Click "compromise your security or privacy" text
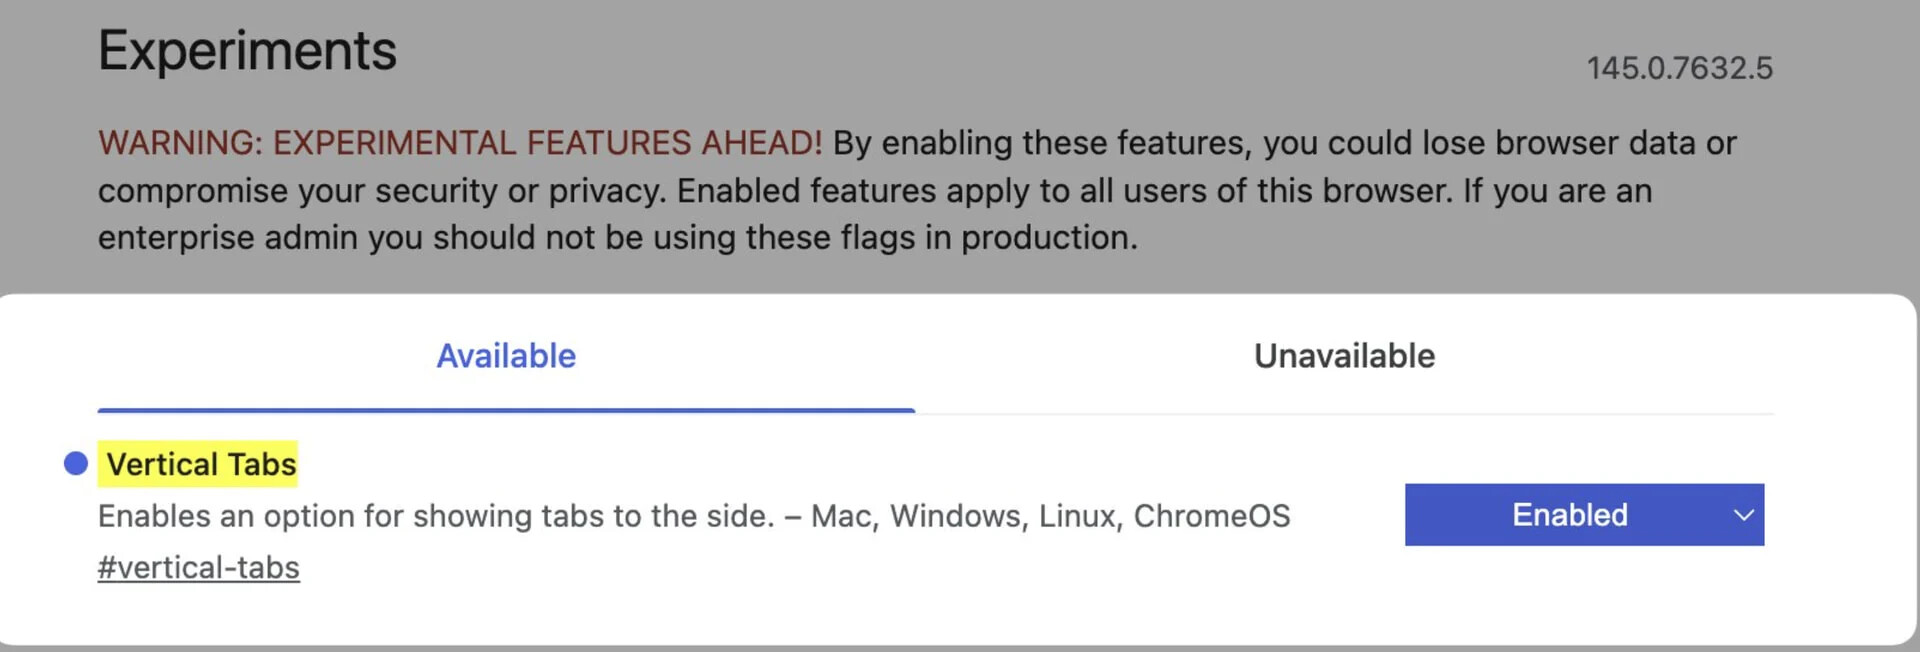1920x652 pixels. coord(380,191)
